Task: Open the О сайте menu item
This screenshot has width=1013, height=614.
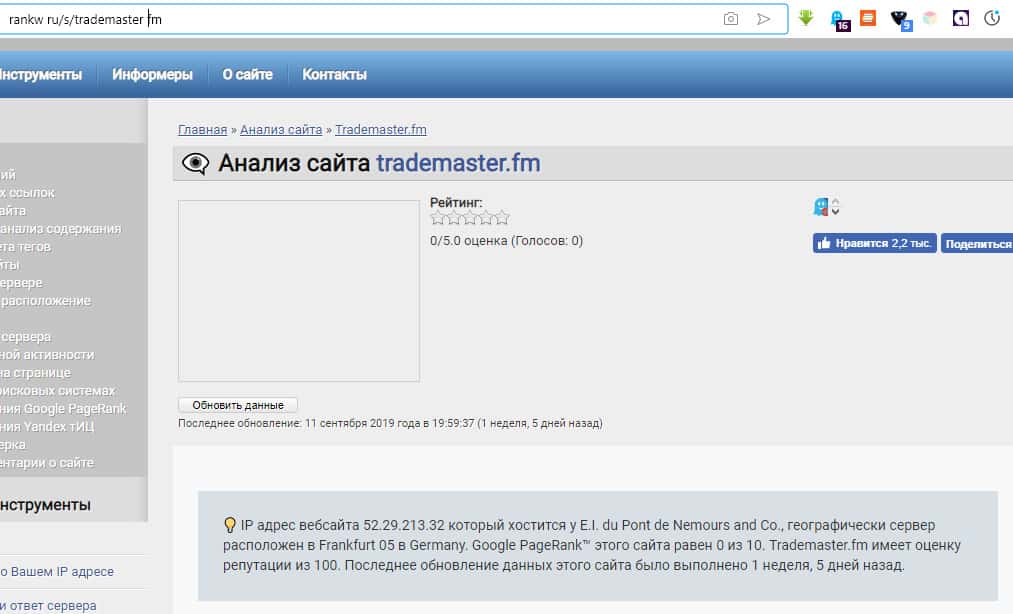Action: tap(247, 74)
